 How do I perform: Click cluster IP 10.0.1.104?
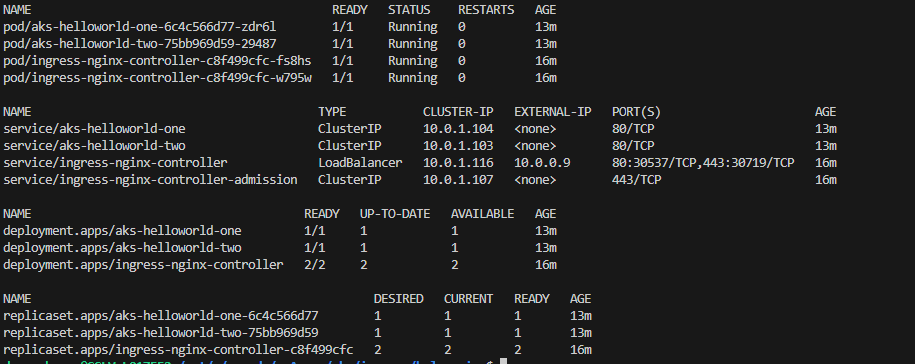458,128
